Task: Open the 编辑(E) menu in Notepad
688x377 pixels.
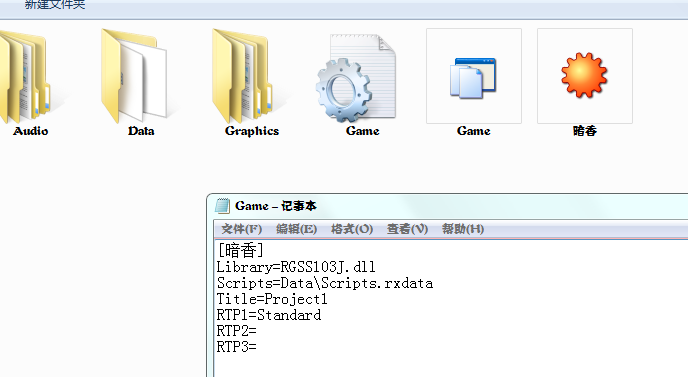Action: [x=296, y=229]
